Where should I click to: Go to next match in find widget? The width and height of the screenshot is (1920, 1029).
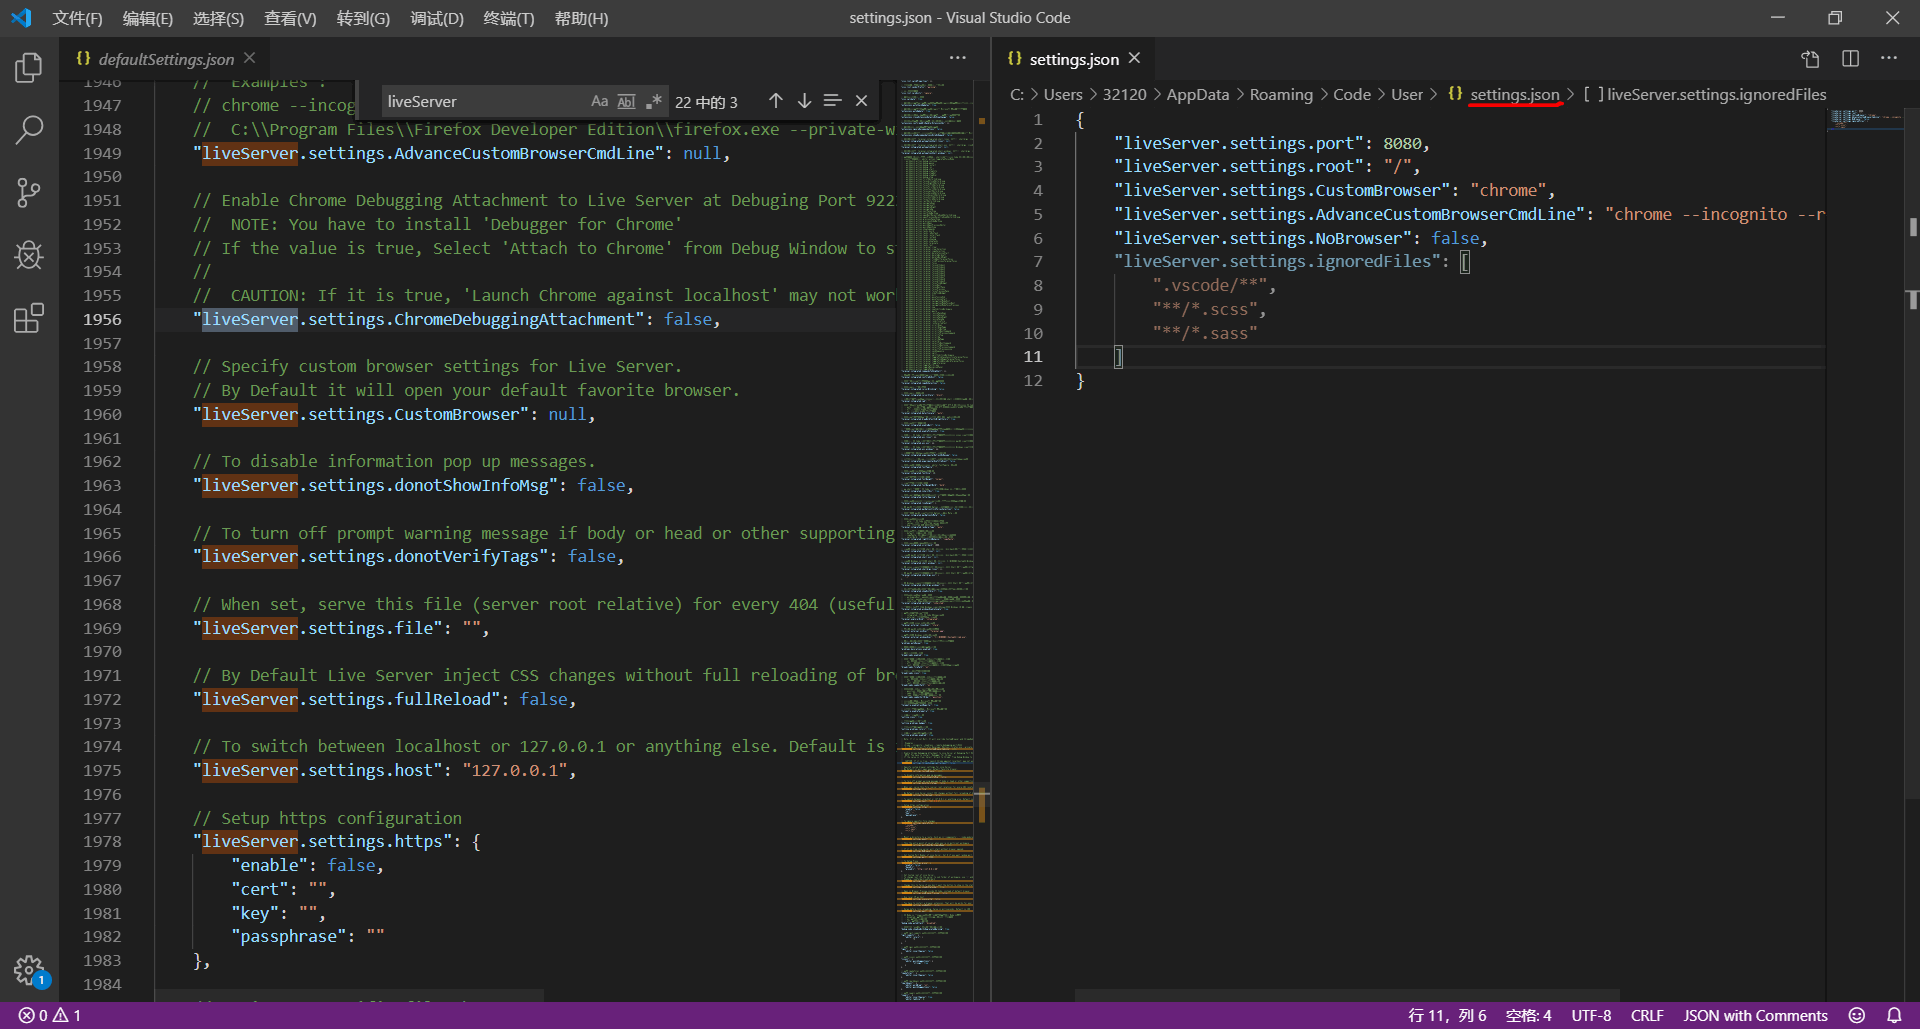tap(804, 101)
